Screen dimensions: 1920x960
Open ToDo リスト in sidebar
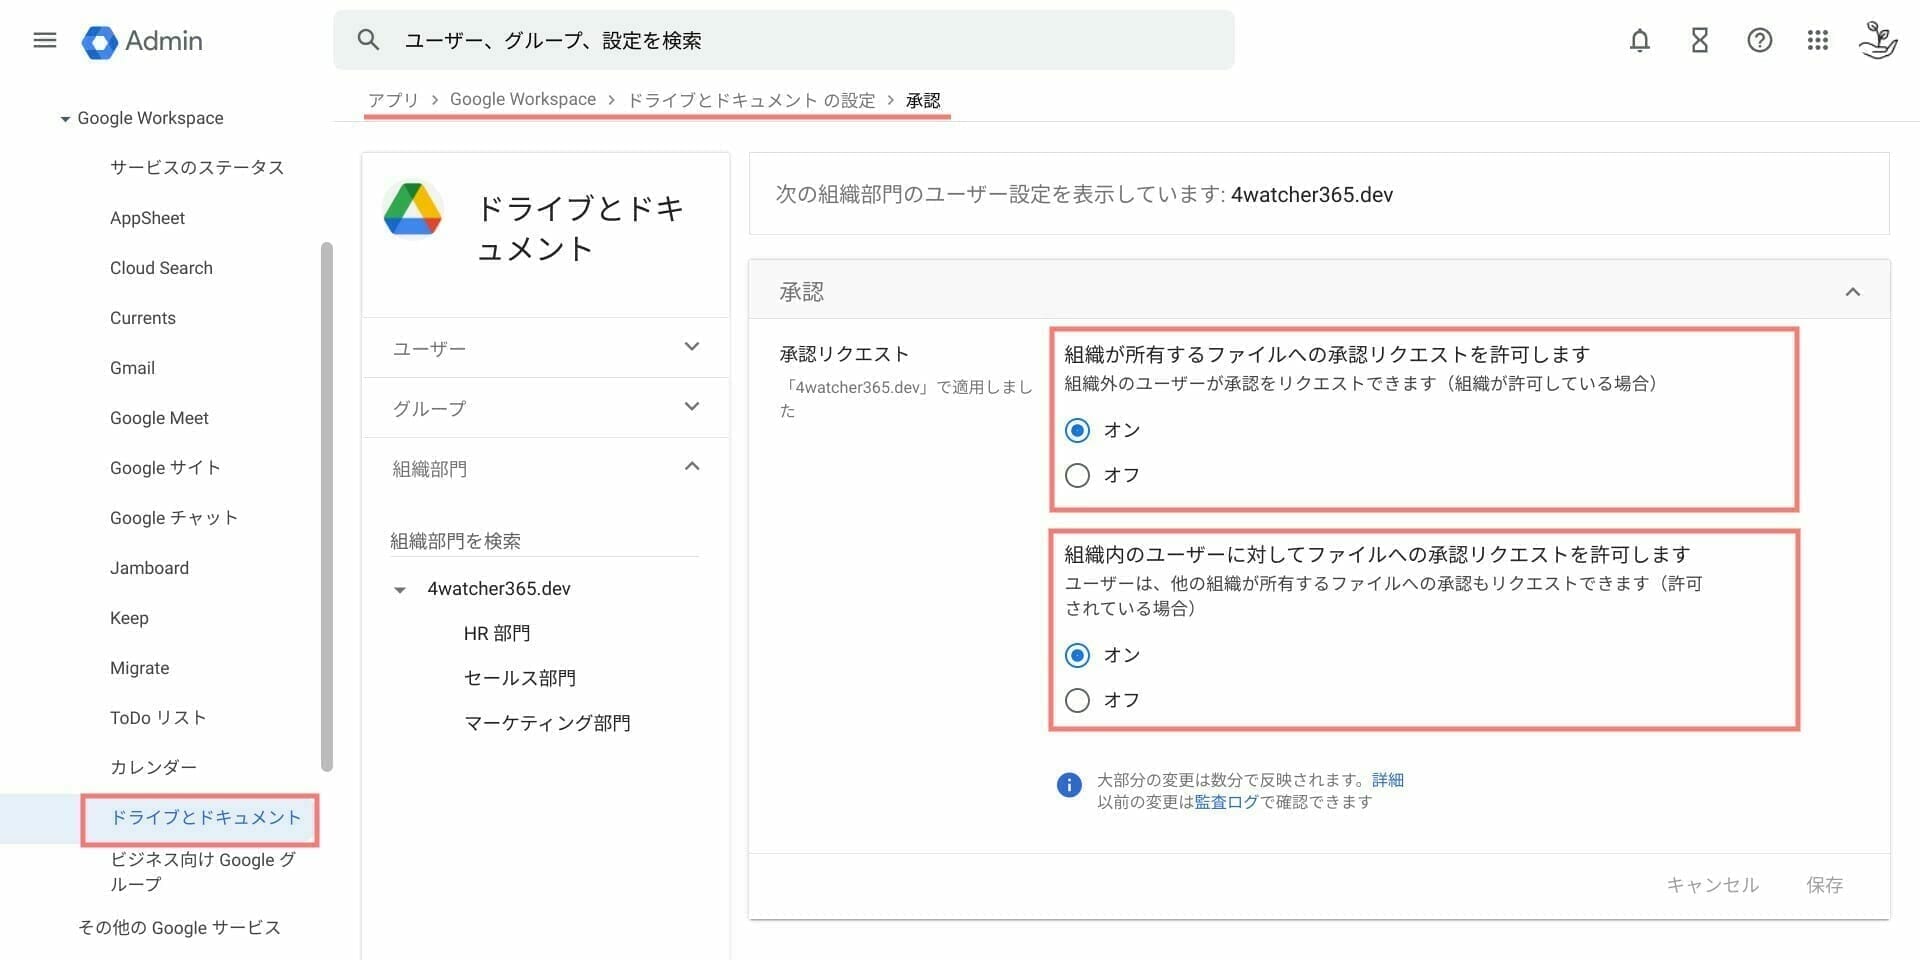coord(158,718)
